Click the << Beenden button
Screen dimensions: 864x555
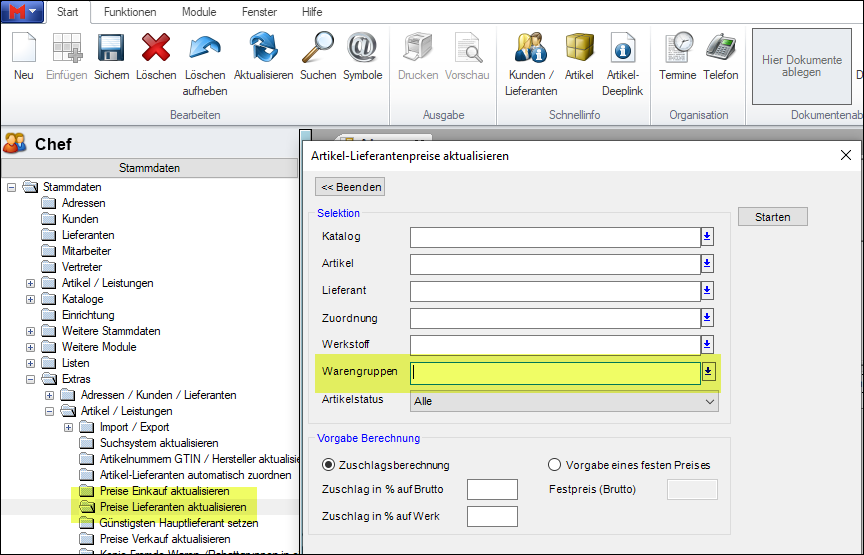(x=350, y=187)
